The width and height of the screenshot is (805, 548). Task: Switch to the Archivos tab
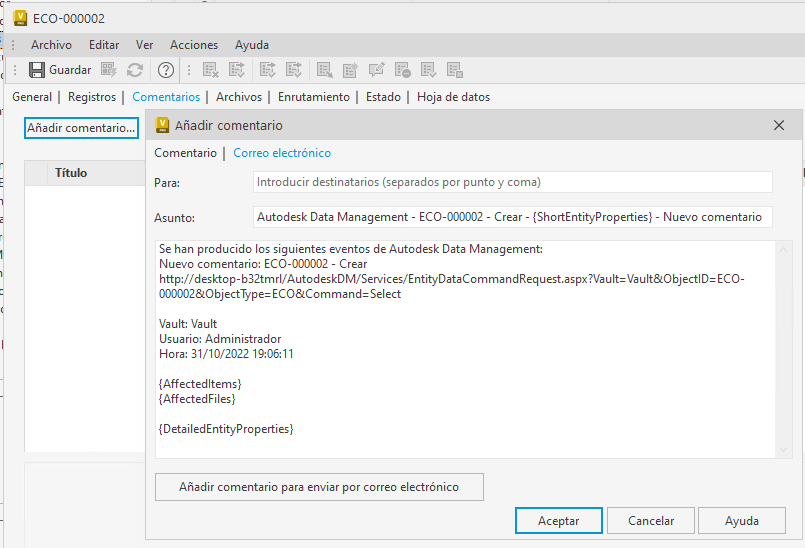tap(239, 97)
